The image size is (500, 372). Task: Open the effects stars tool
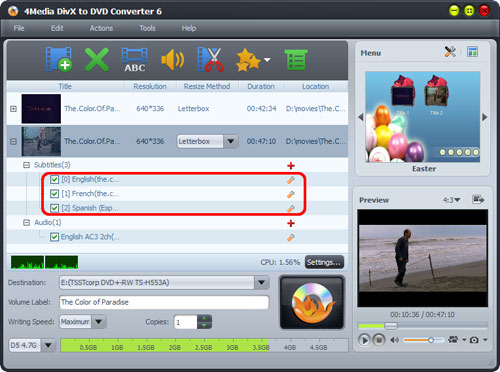click(248, 60)
